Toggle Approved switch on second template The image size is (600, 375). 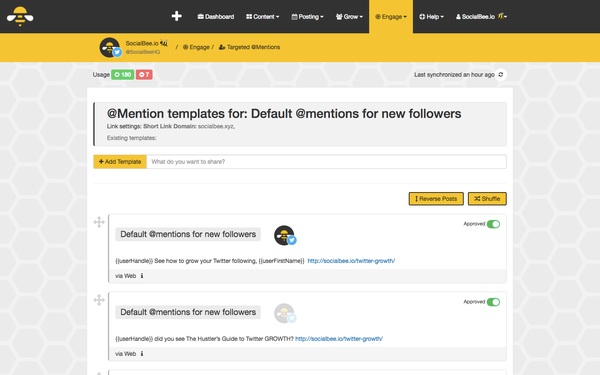point(493,302)
